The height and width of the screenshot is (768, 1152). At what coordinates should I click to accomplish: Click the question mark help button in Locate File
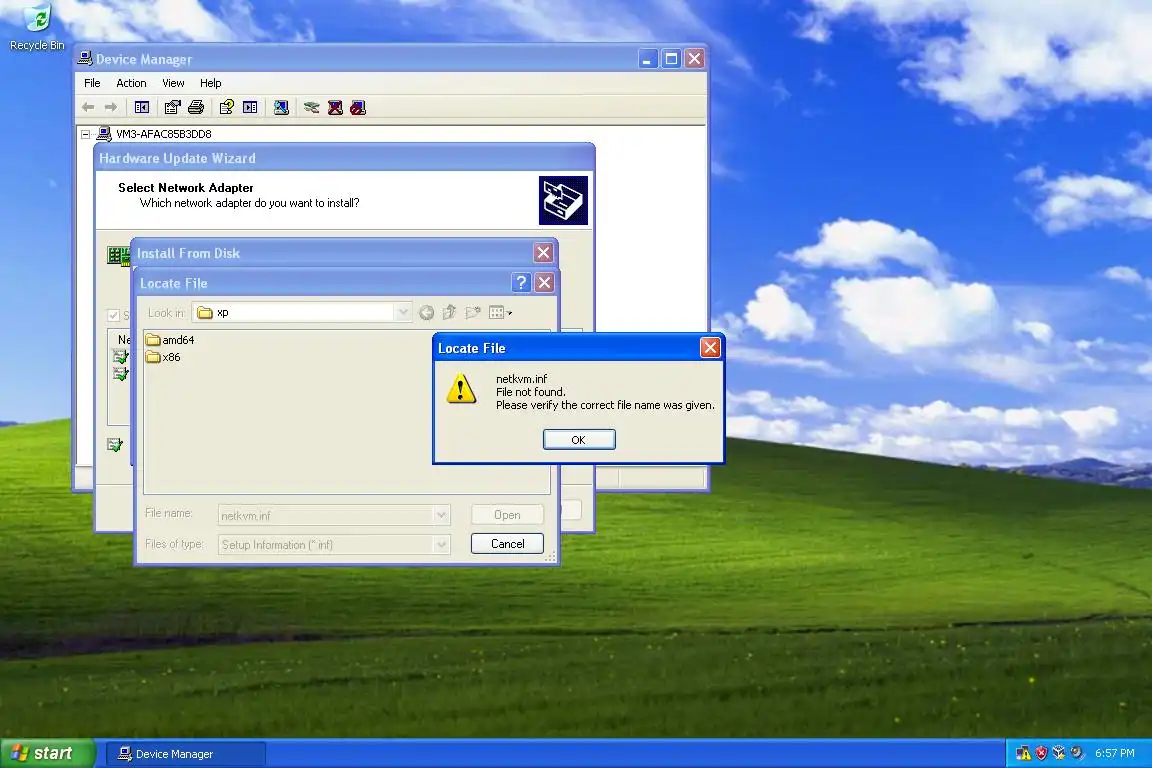[x=521, y=283]
